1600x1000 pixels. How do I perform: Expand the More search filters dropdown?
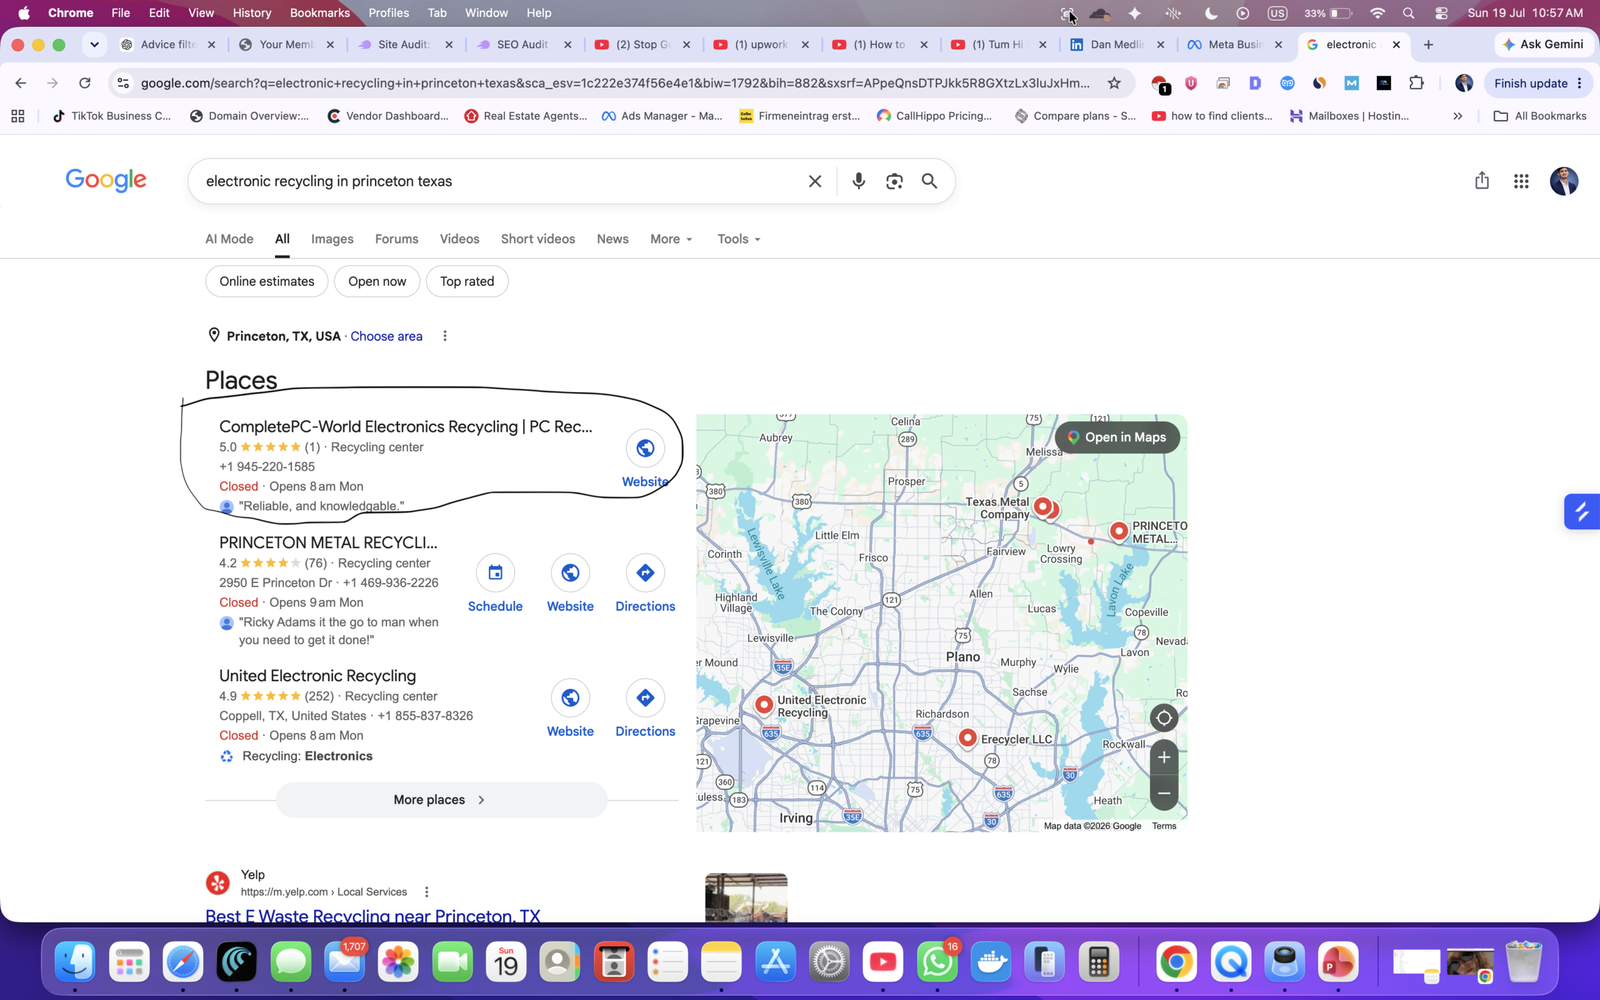point(671,239)
